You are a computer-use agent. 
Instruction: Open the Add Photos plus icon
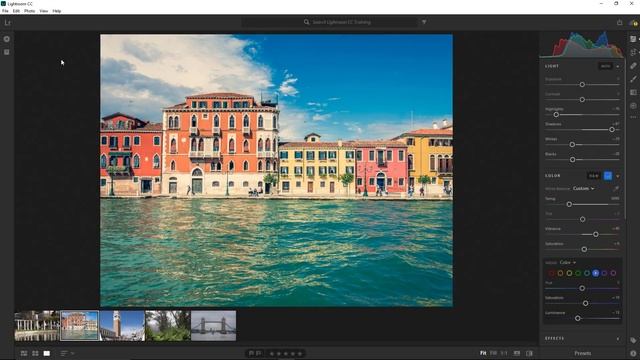tap(7, 39)
